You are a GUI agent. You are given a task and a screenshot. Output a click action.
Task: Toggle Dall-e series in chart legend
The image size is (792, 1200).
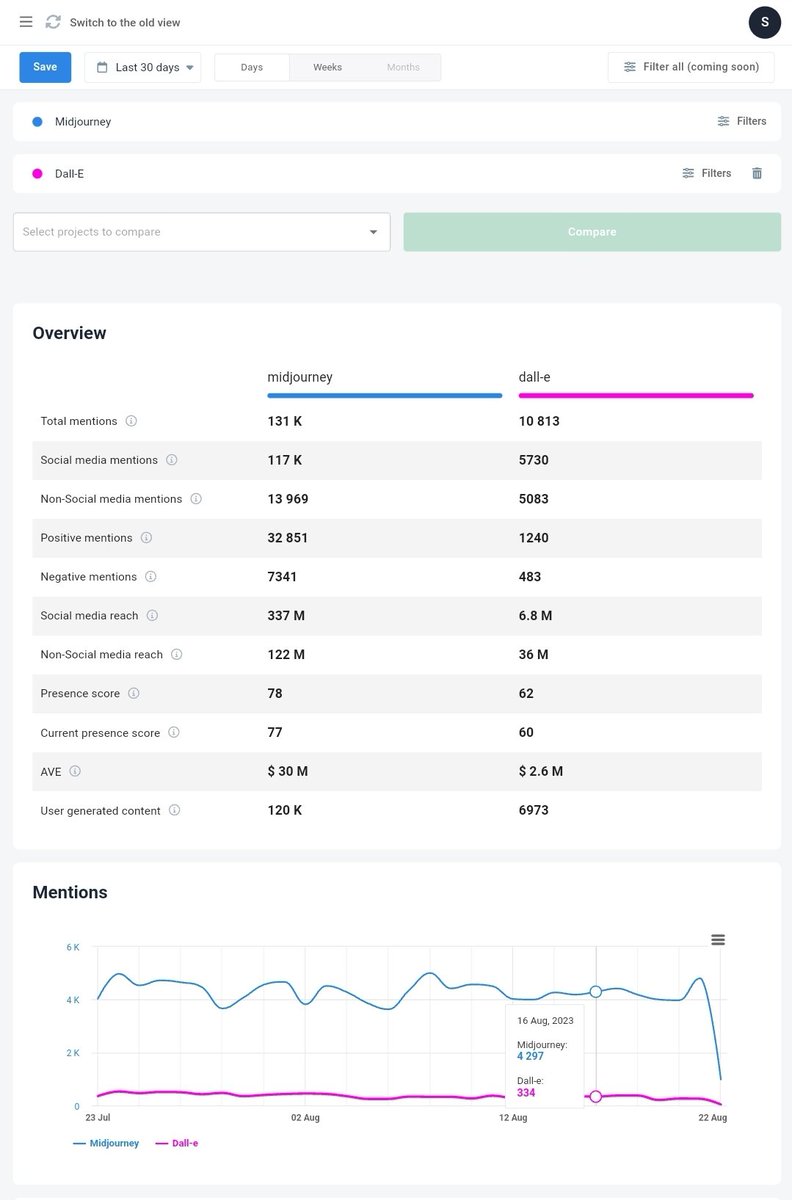click(177, 1143)
